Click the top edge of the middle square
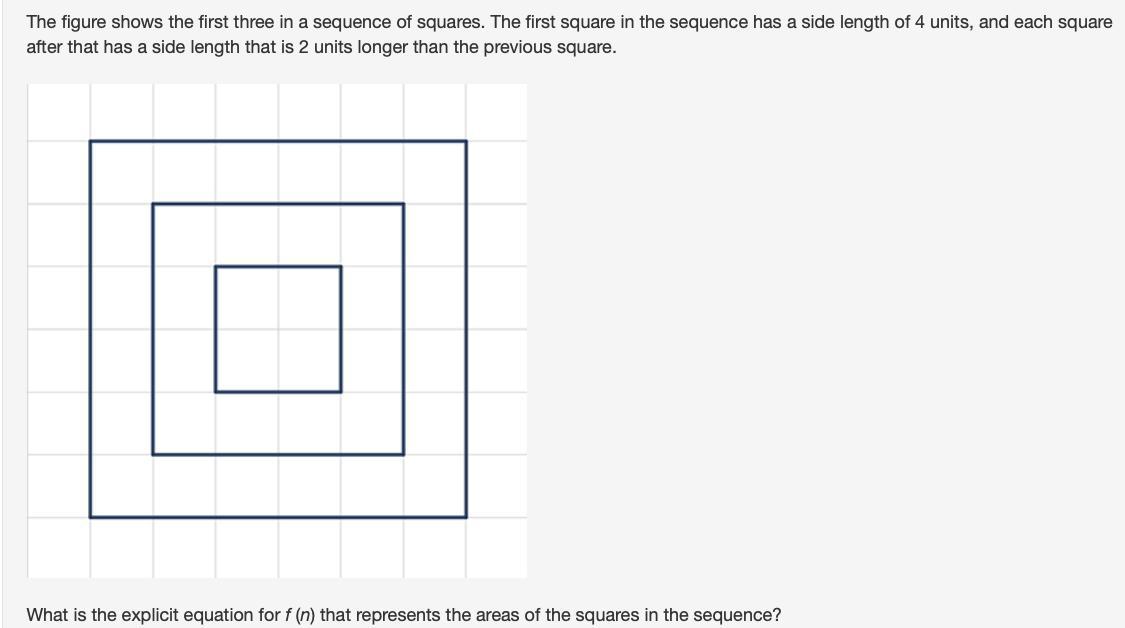Screen dimensions: 1125x628 [278, 204]
